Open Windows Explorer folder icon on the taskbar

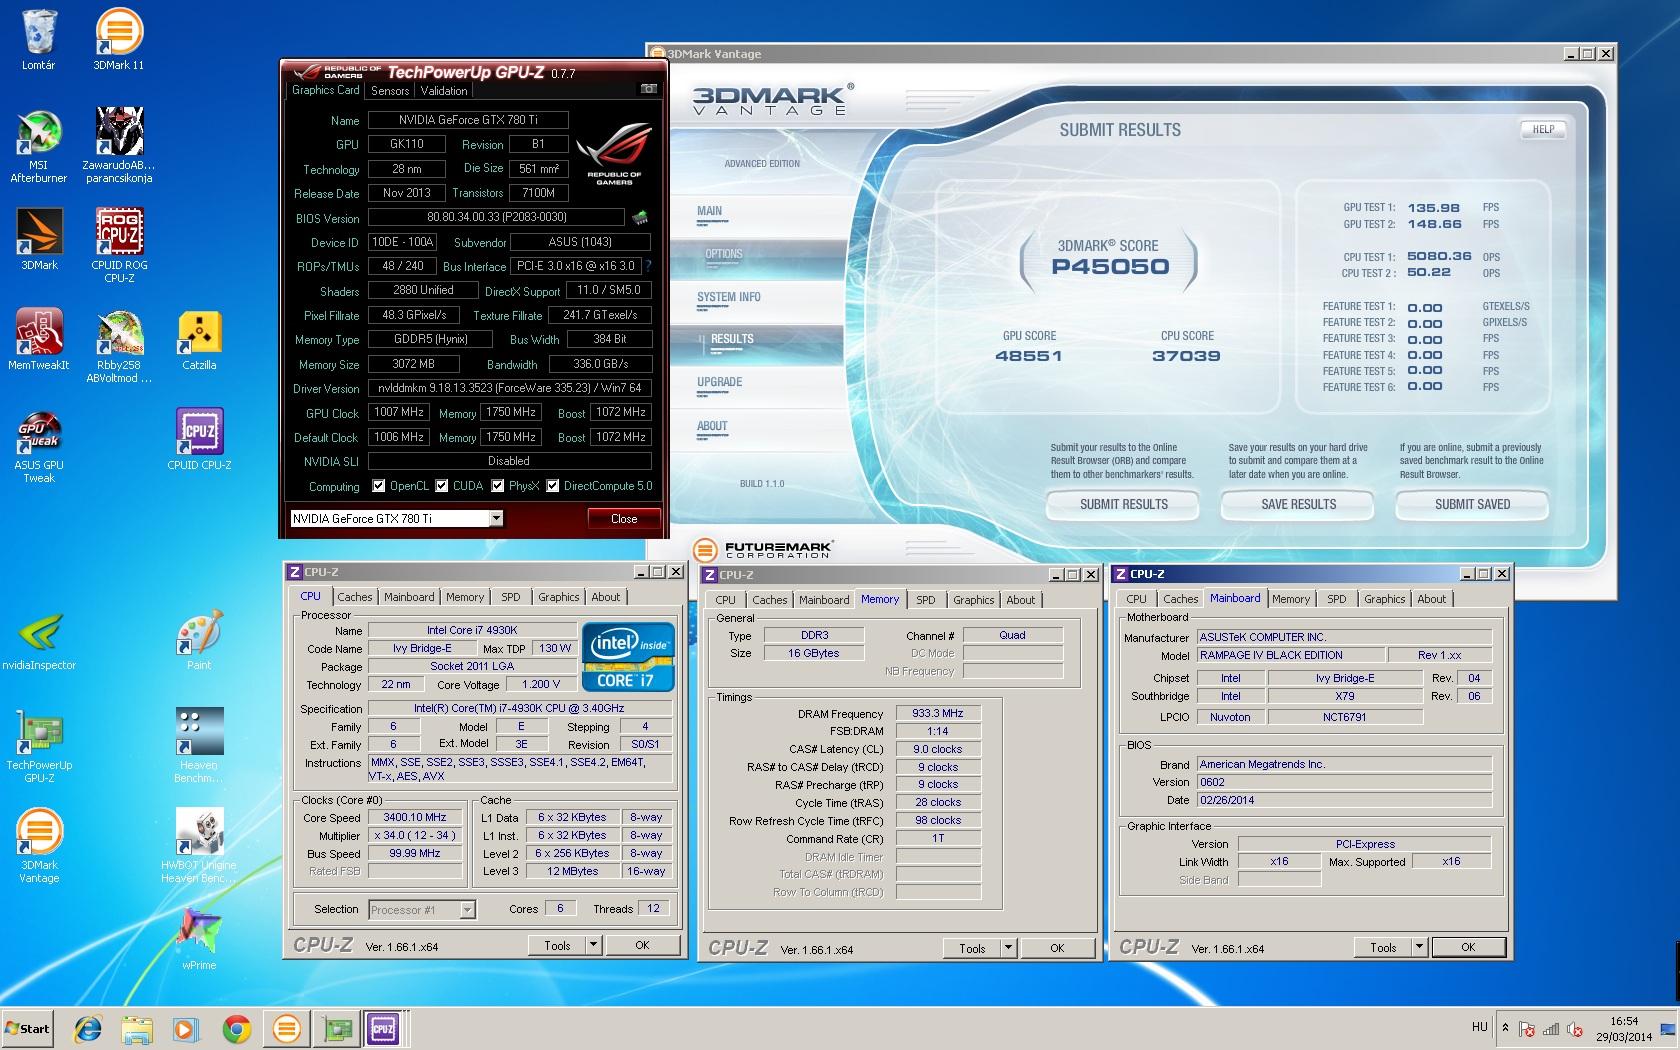click(x=137, y=1028)
